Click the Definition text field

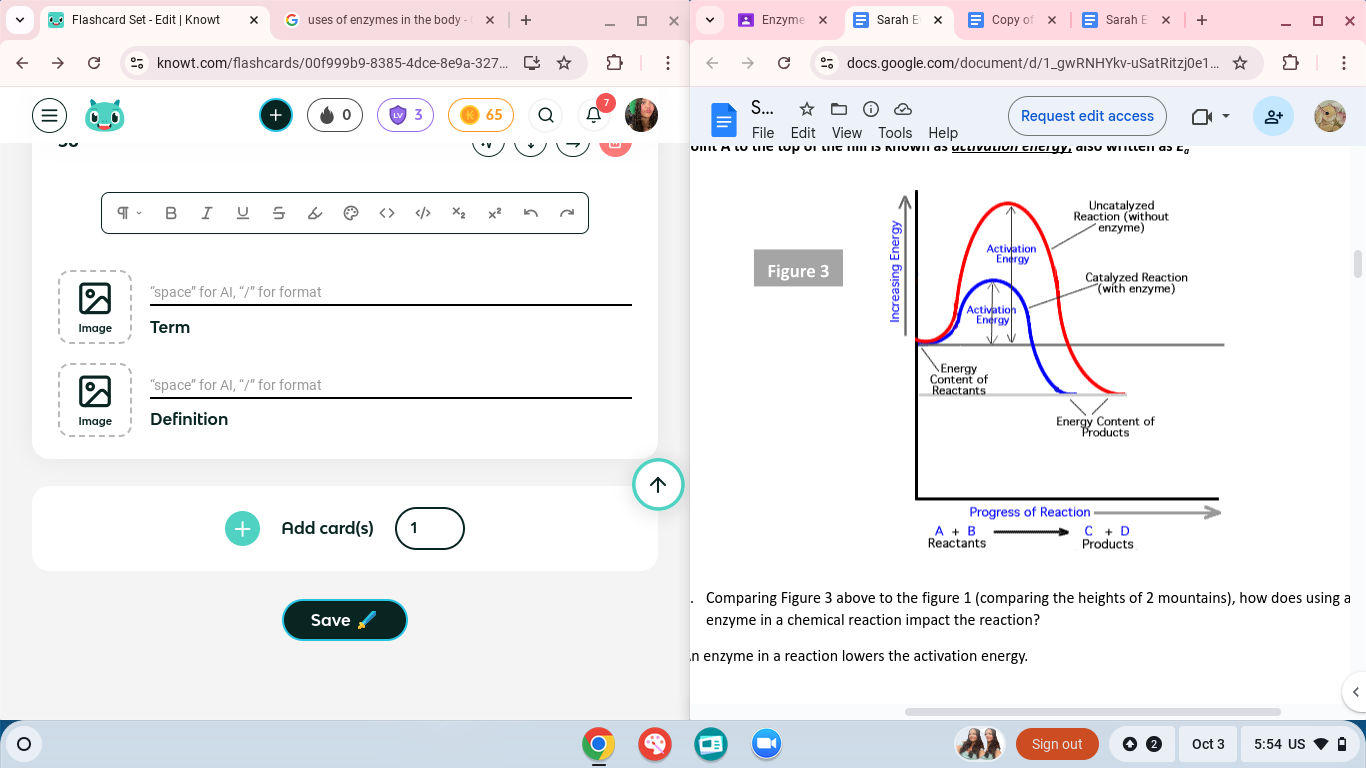click(x=390, y=385)
